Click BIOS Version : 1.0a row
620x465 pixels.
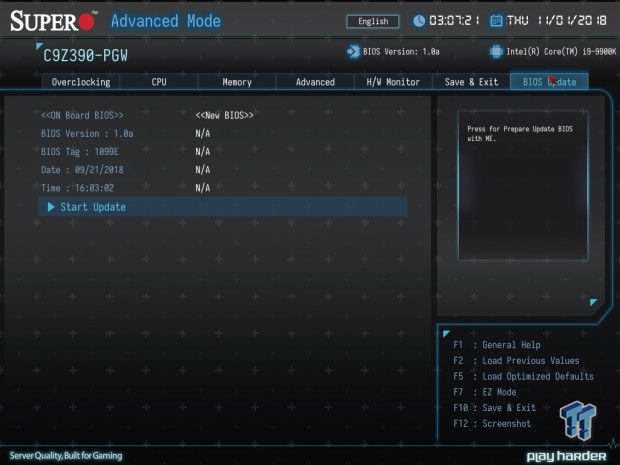click(x=87, y=134)
